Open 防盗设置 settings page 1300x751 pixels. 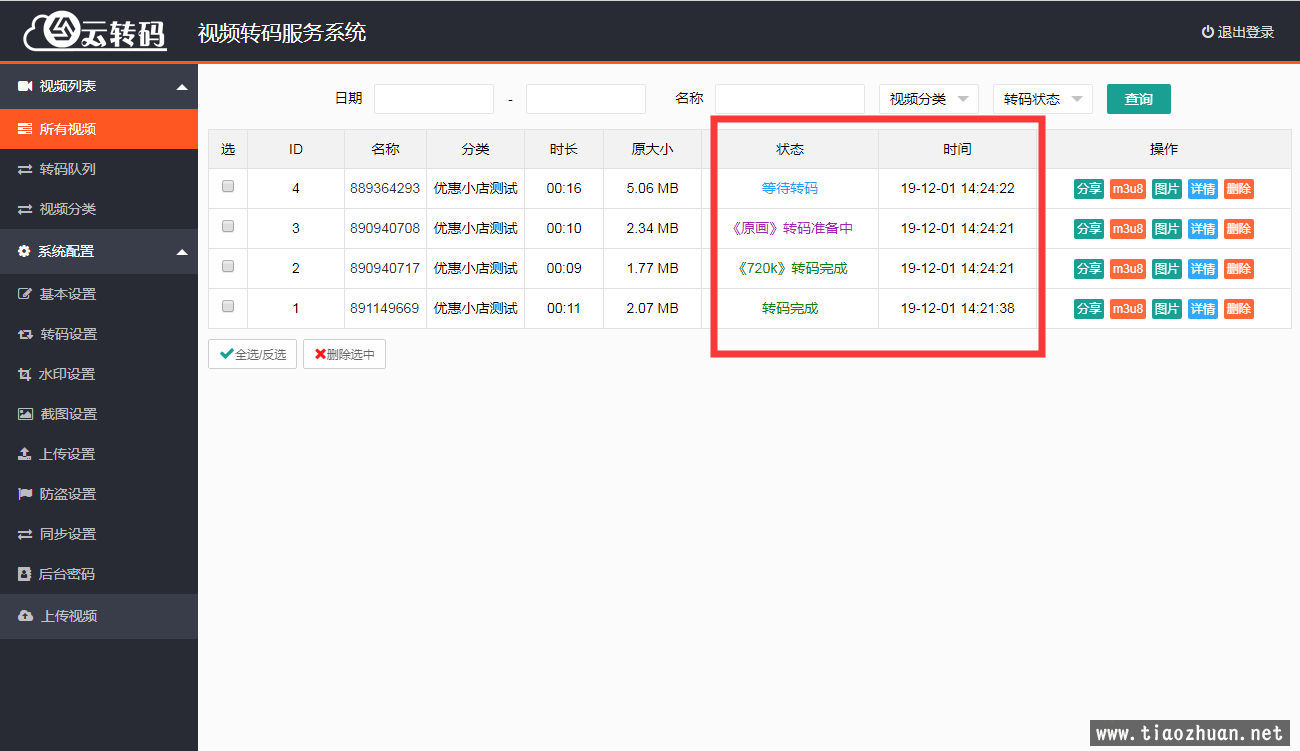[x=99, y=494]
